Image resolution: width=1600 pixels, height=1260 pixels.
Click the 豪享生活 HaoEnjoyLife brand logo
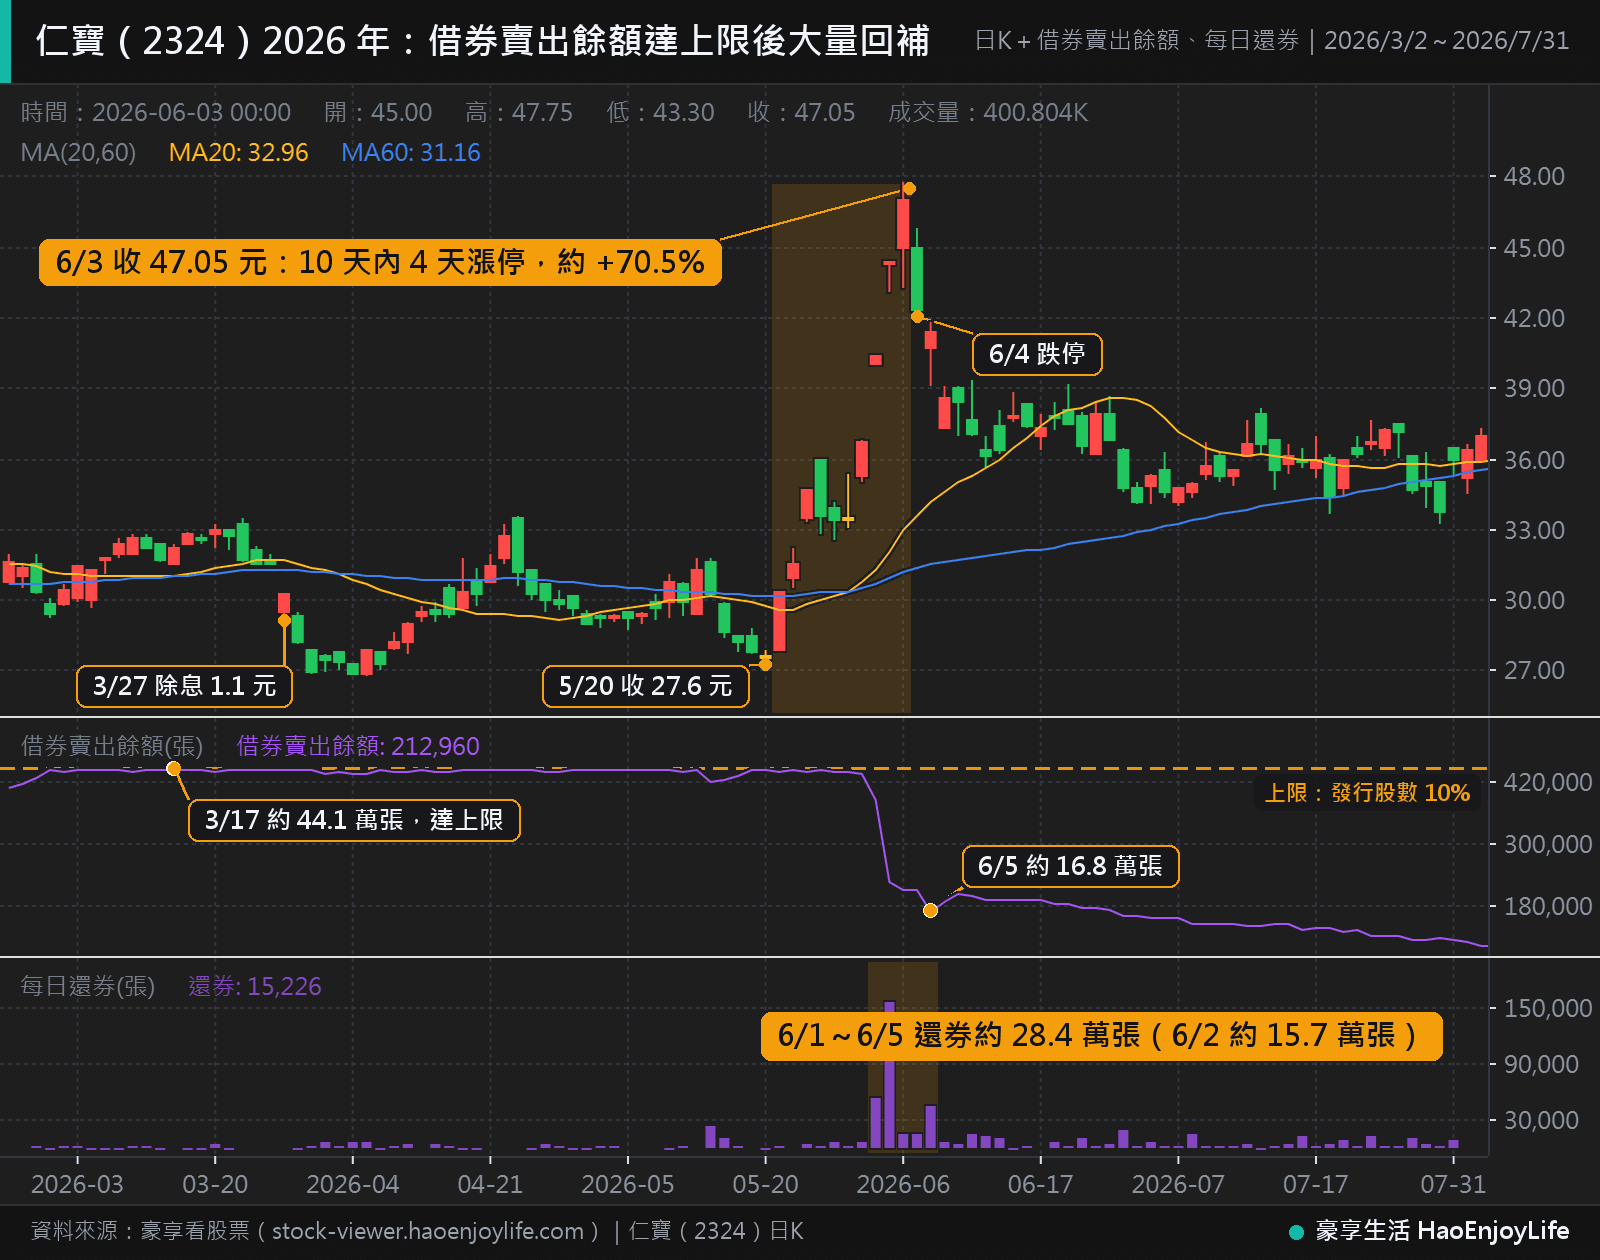point(1430,1231)
